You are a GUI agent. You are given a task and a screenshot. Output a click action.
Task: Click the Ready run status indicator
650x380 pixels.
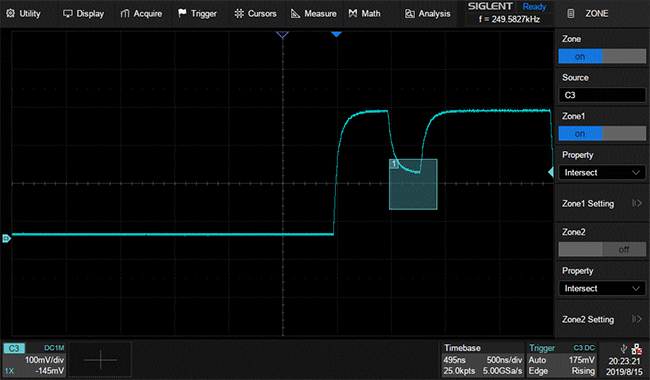(534, 7)
